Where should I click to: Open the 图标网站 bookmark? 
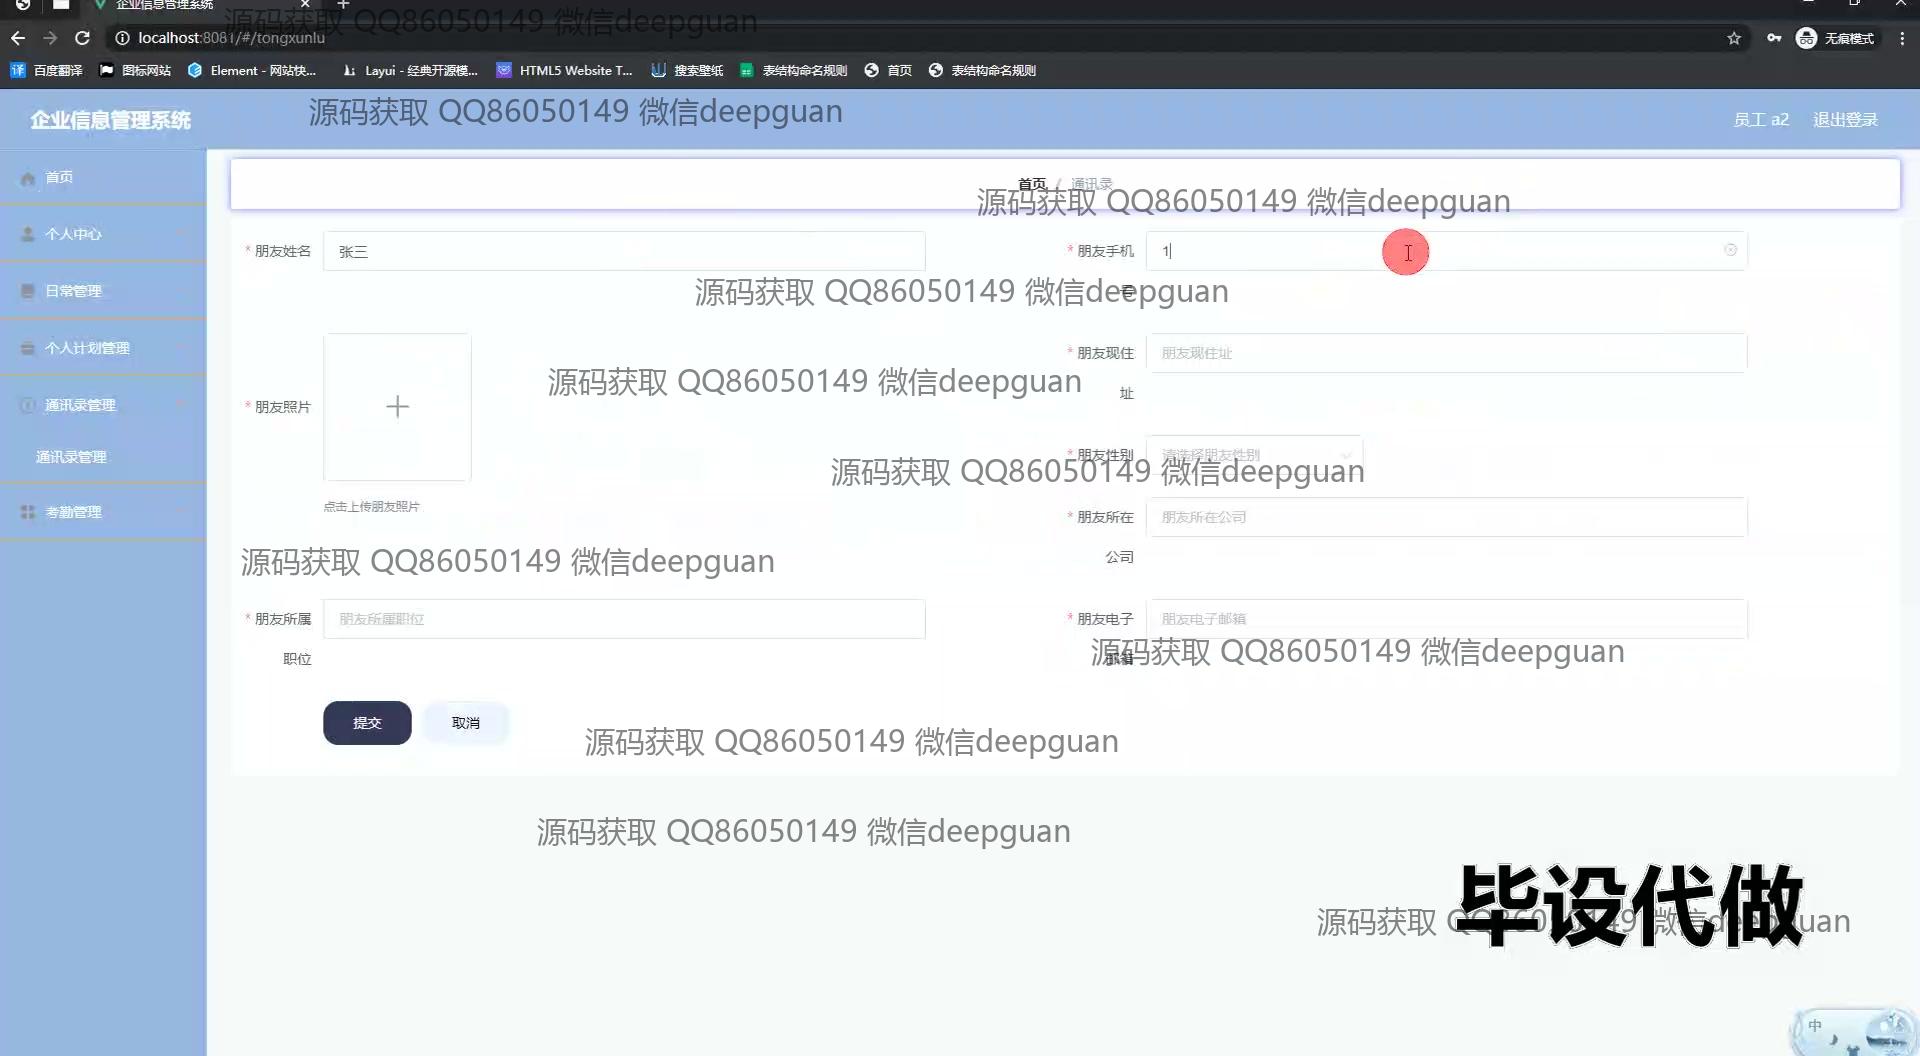tap(135, 70)
